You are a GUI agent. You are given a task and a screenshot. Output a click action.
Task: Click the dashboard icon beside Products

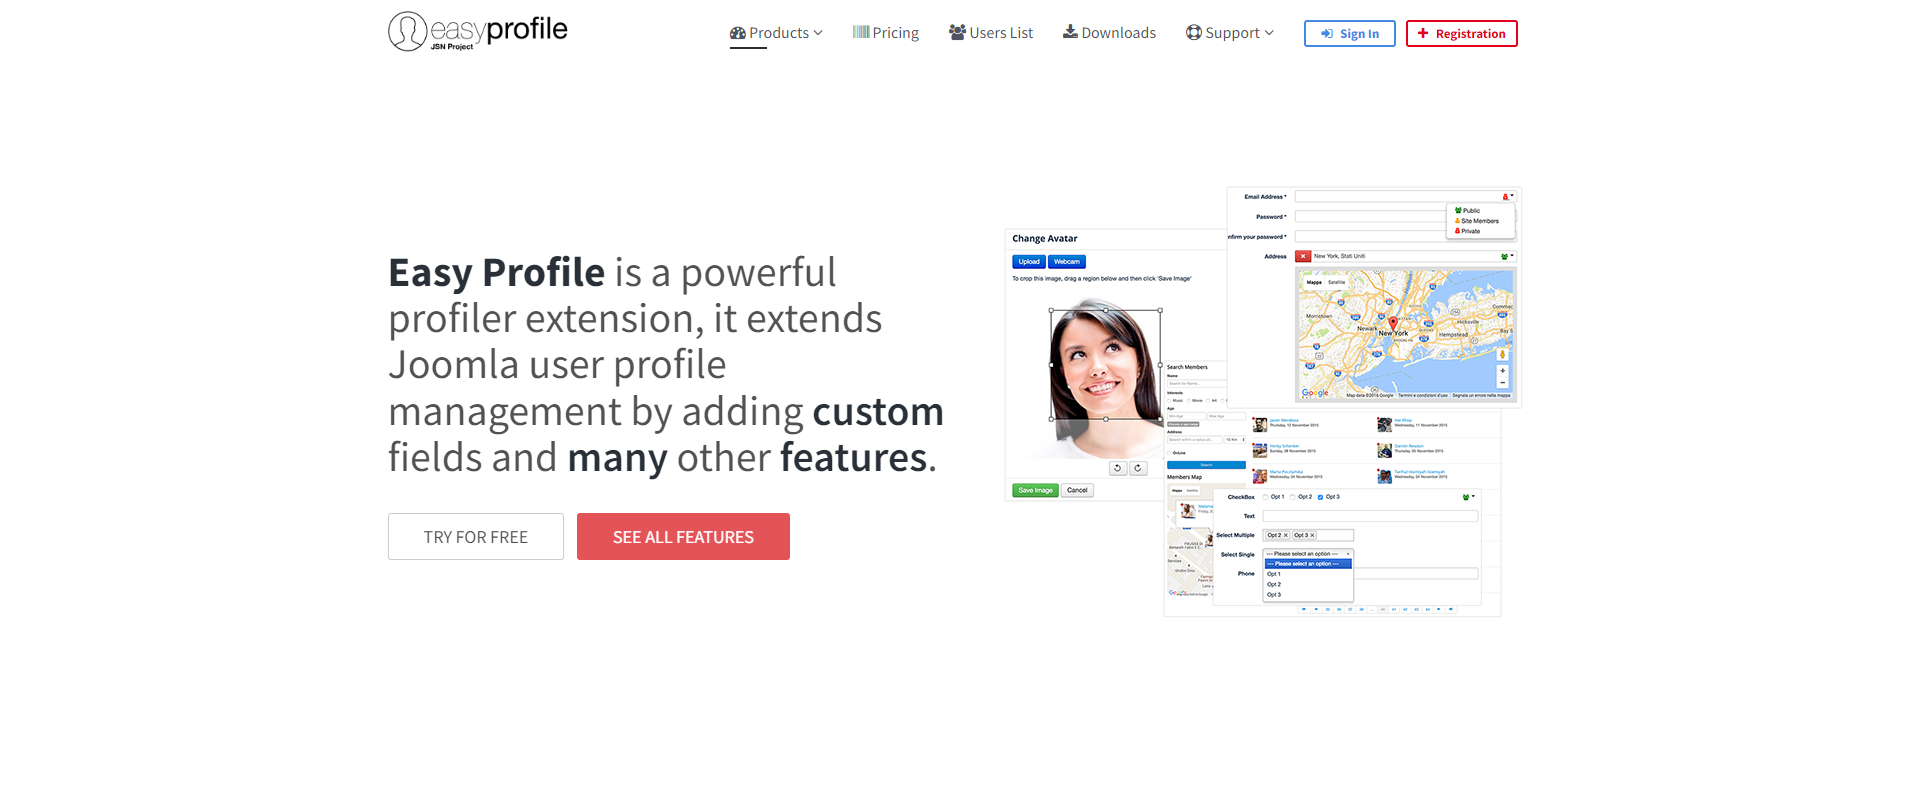pyautogui.click(x=738, y=33)
